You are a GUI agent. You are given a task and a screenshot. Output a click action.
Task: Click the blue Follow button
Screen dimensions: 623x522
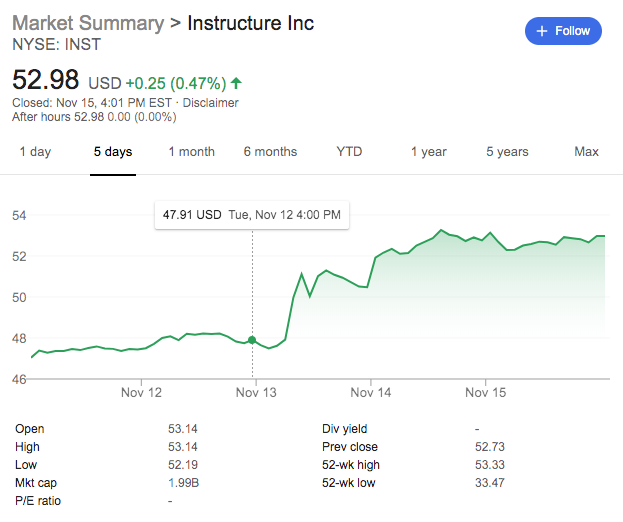pos(563,31)
